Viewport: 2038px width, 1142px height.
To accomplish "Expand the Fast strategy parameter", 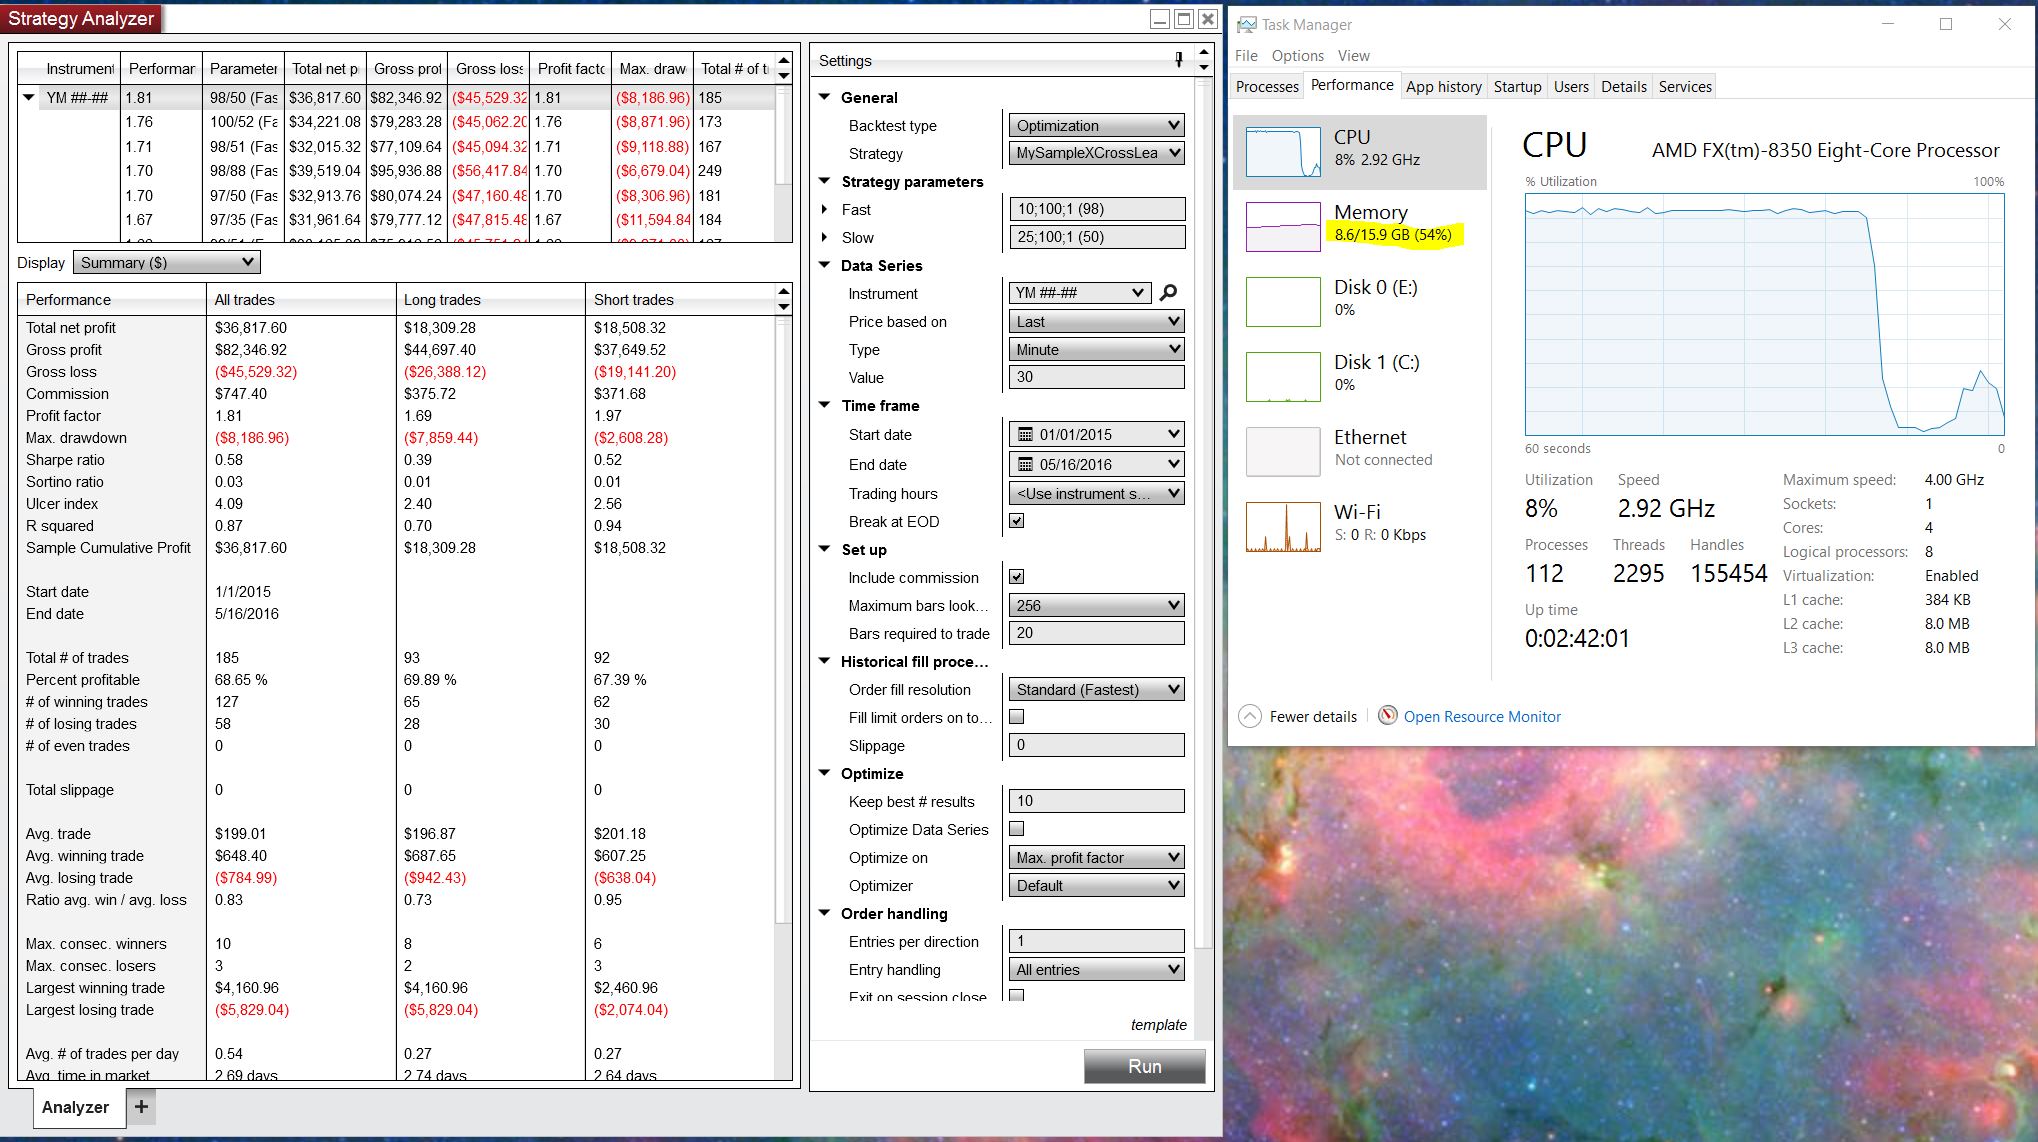I will click(824, 210).
